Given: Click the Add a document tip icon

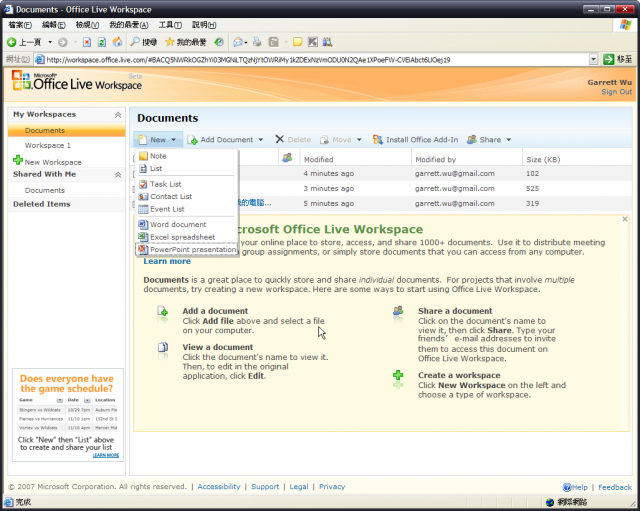Looking at the screenshot, I should pos(162,312).
